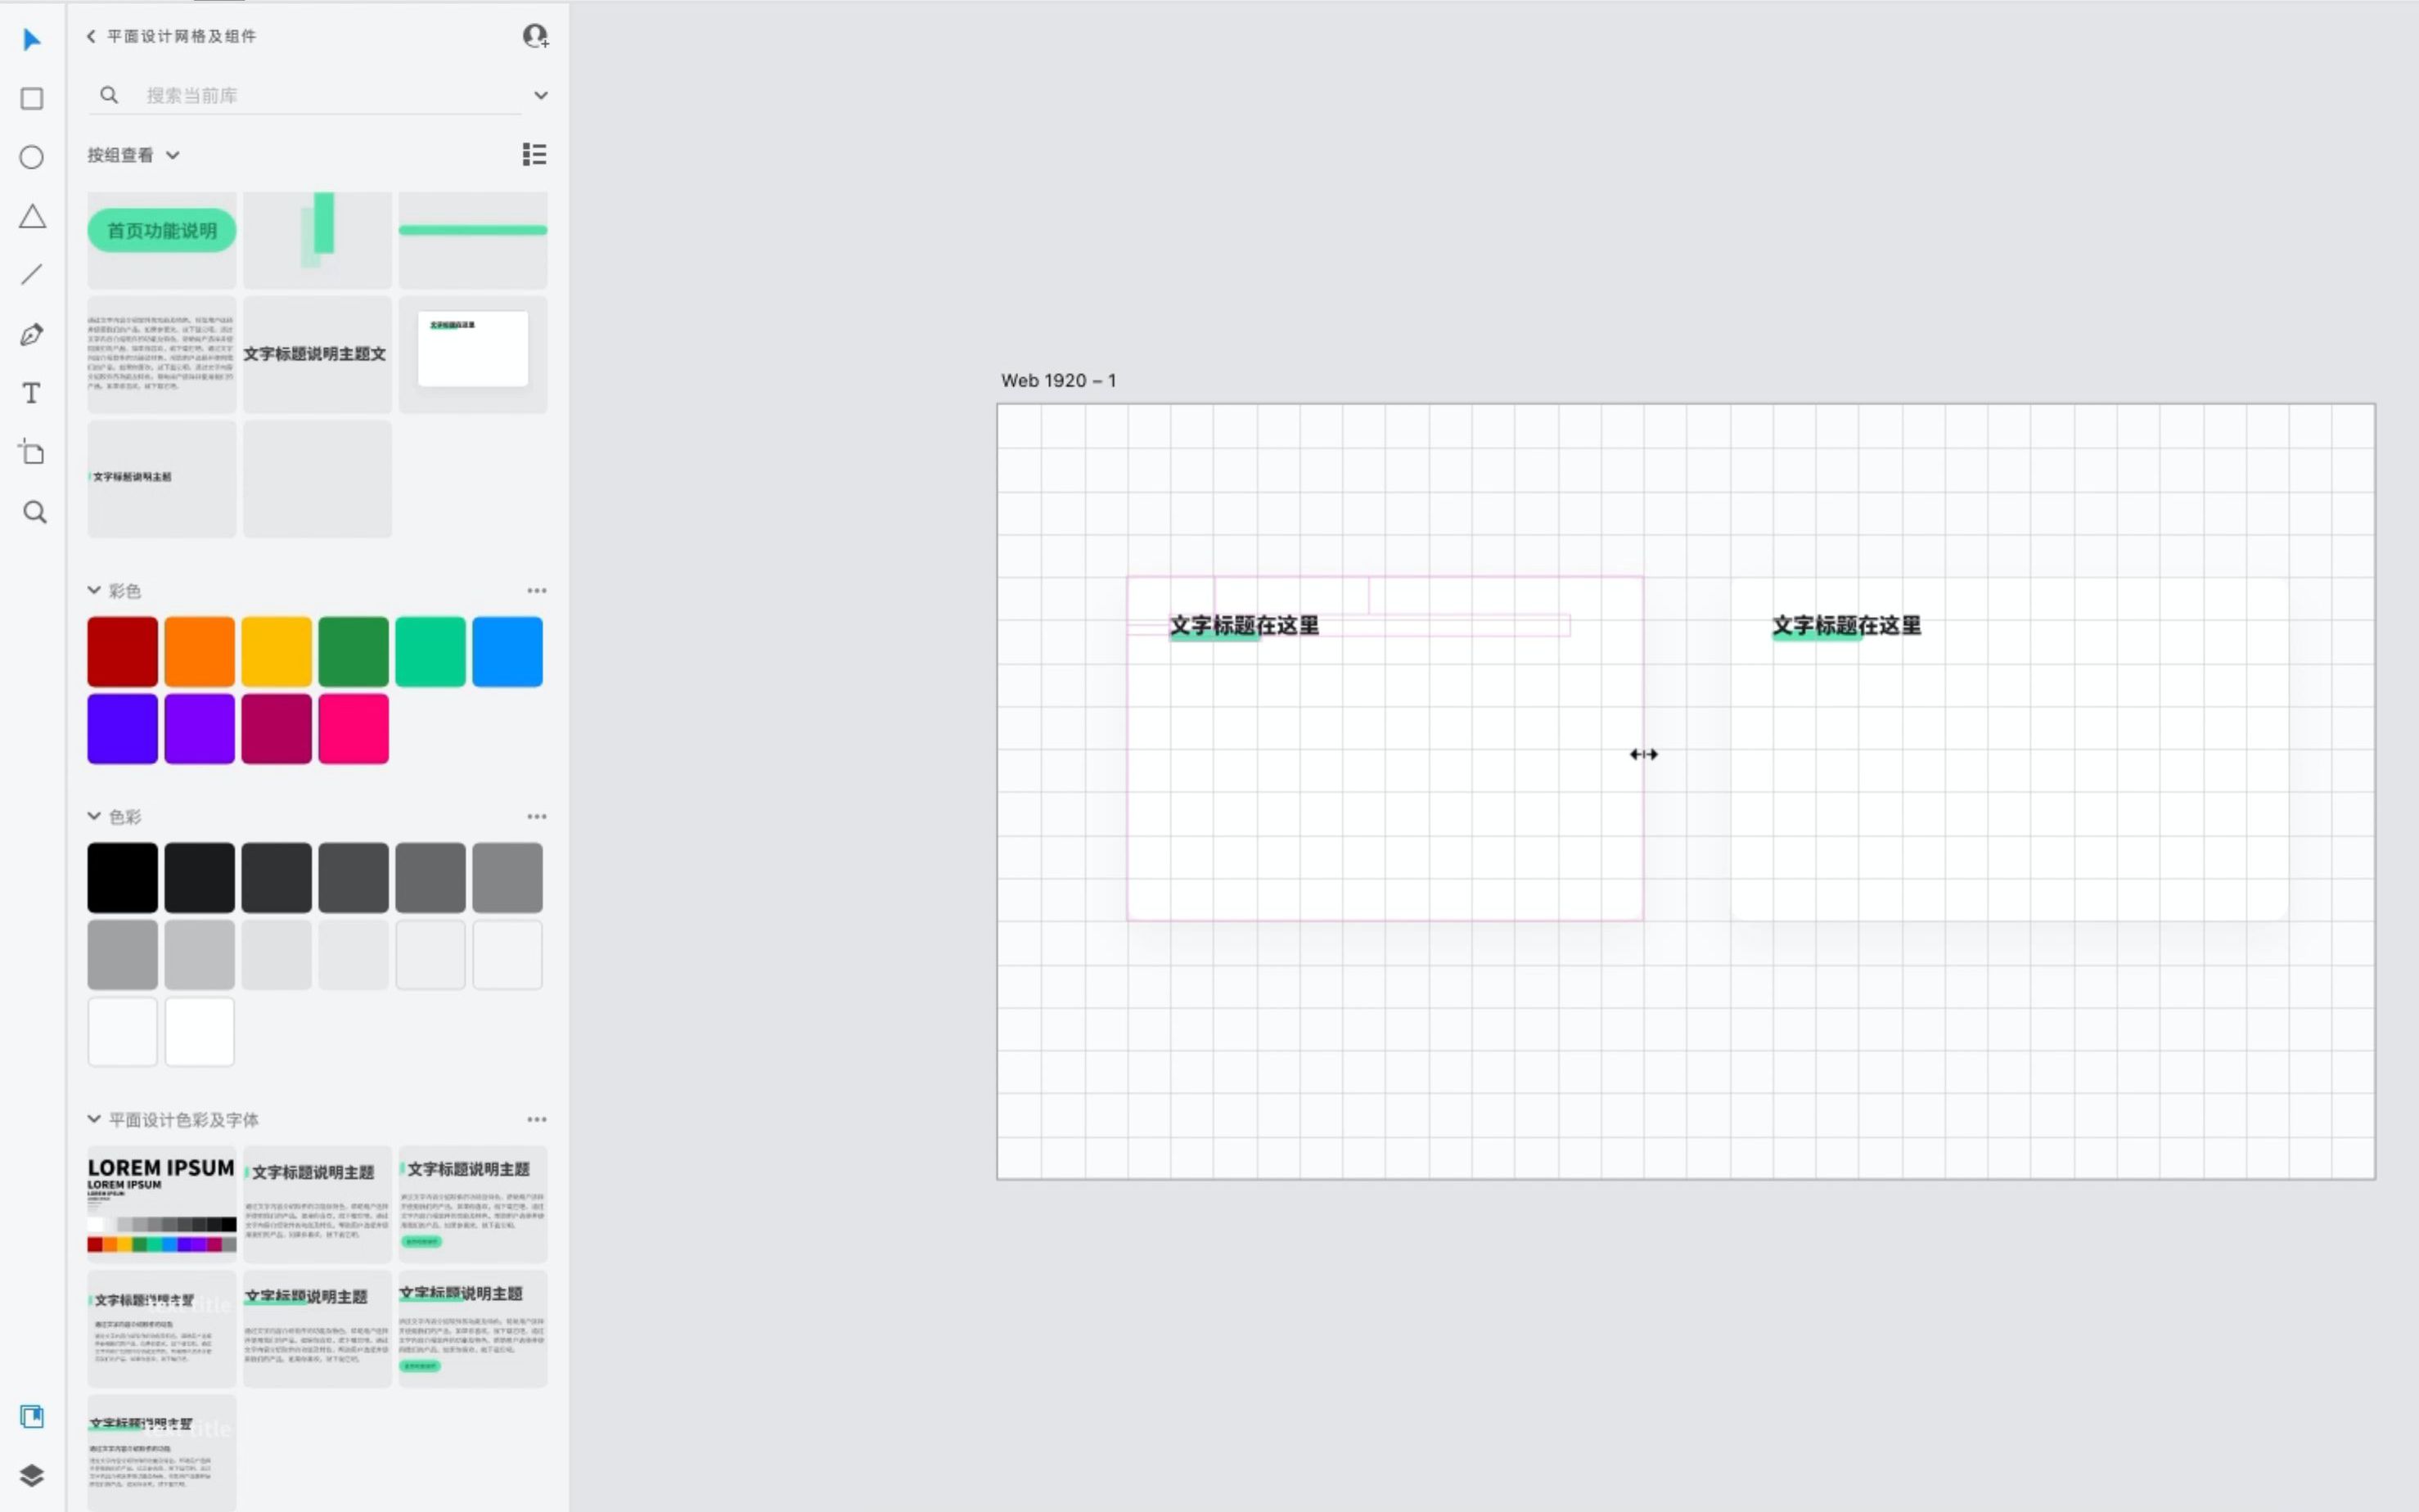Image resolution: width=2419 pixels, height=1512 pixels.
Task: Select the green horizontal line component
Action: click(473, 231)
